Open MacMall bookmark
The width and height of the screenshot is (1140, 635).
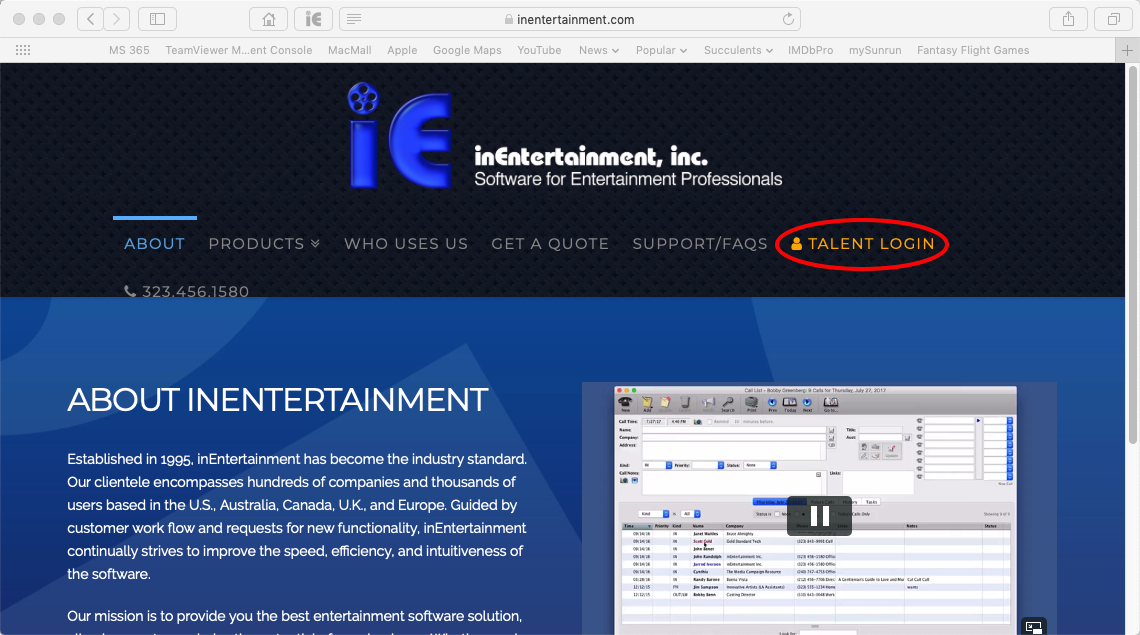[x=350, y=50]
